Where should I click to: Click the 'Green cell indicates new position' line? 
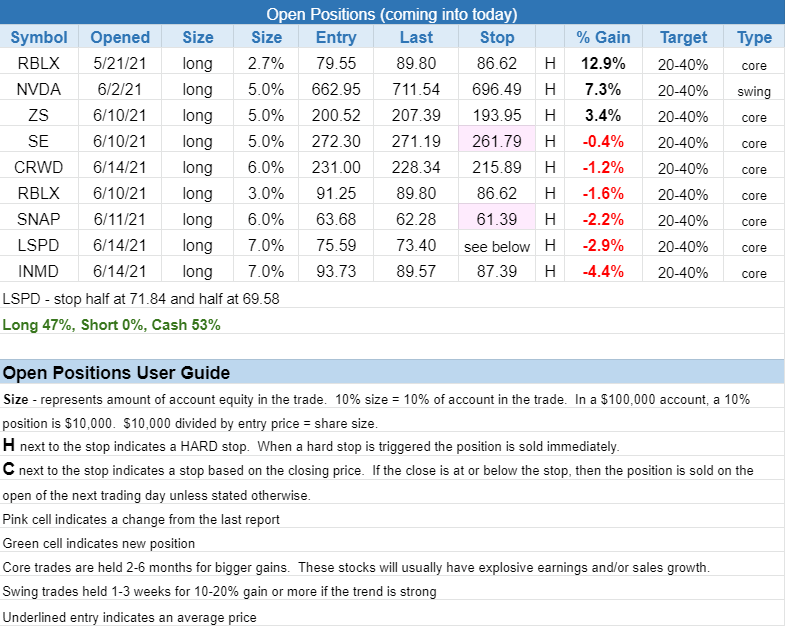coord(99,543)
